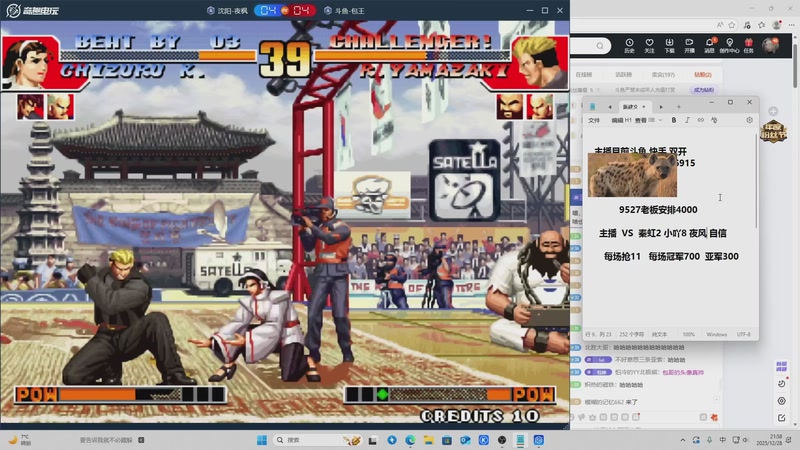The image size is (800, 450).
Task: Click the notepad app icon in its title bar
Action: [x=593, y=107]
